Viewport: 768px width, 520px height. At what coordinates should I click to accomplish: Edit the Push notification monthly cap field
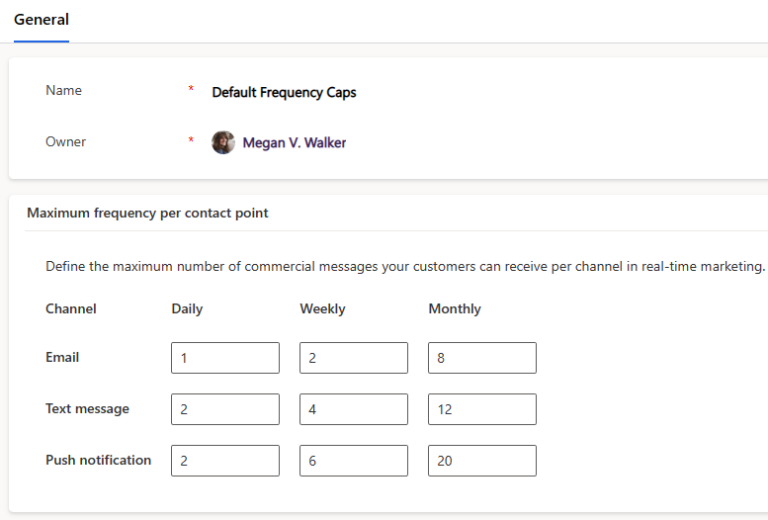click(x=482, y=461)
